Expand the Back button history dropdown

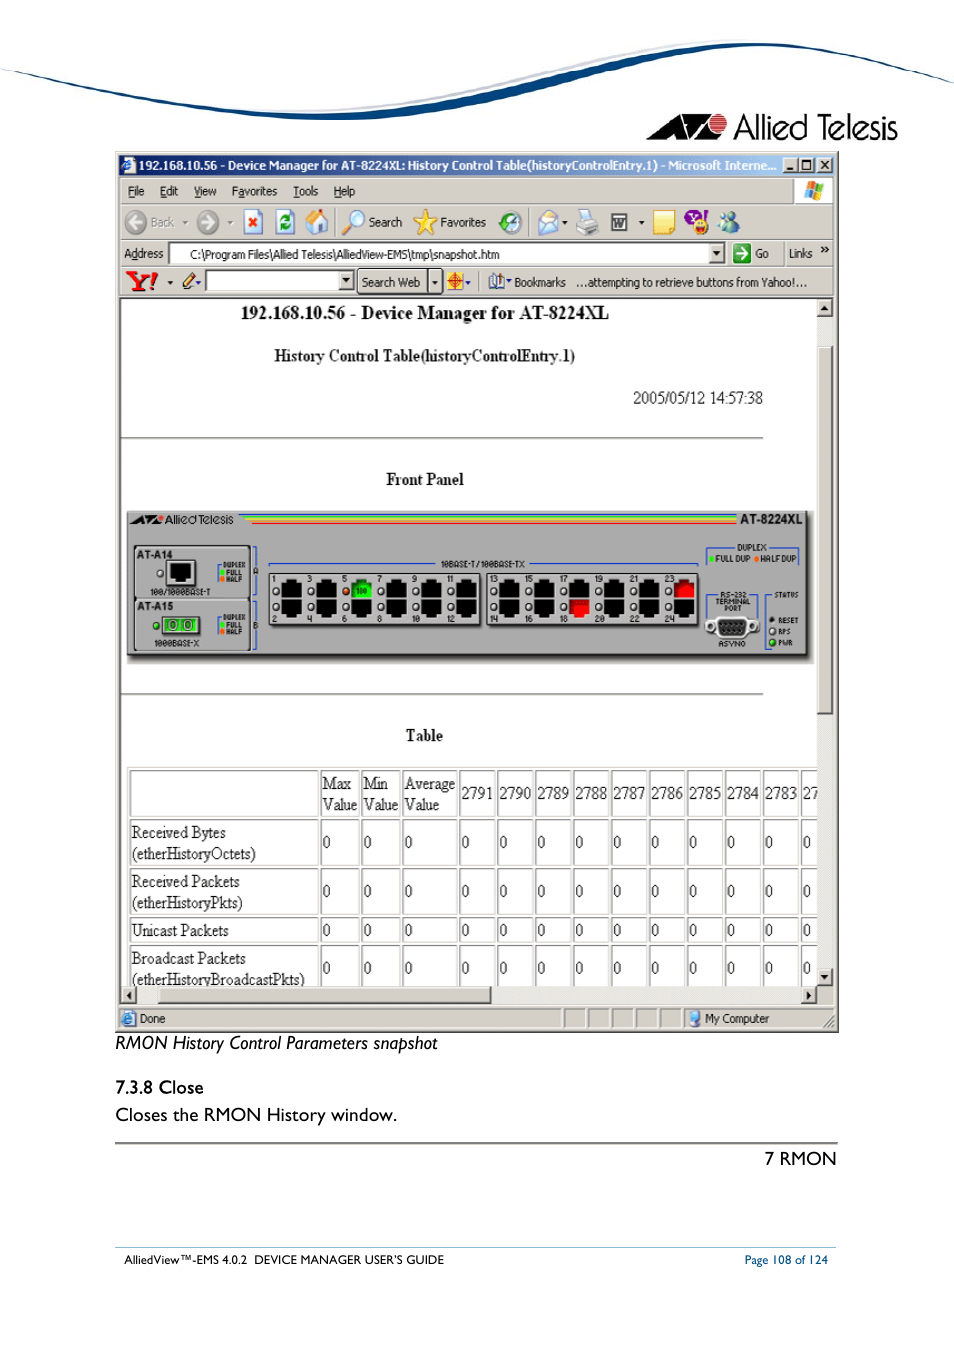(185, 223)
